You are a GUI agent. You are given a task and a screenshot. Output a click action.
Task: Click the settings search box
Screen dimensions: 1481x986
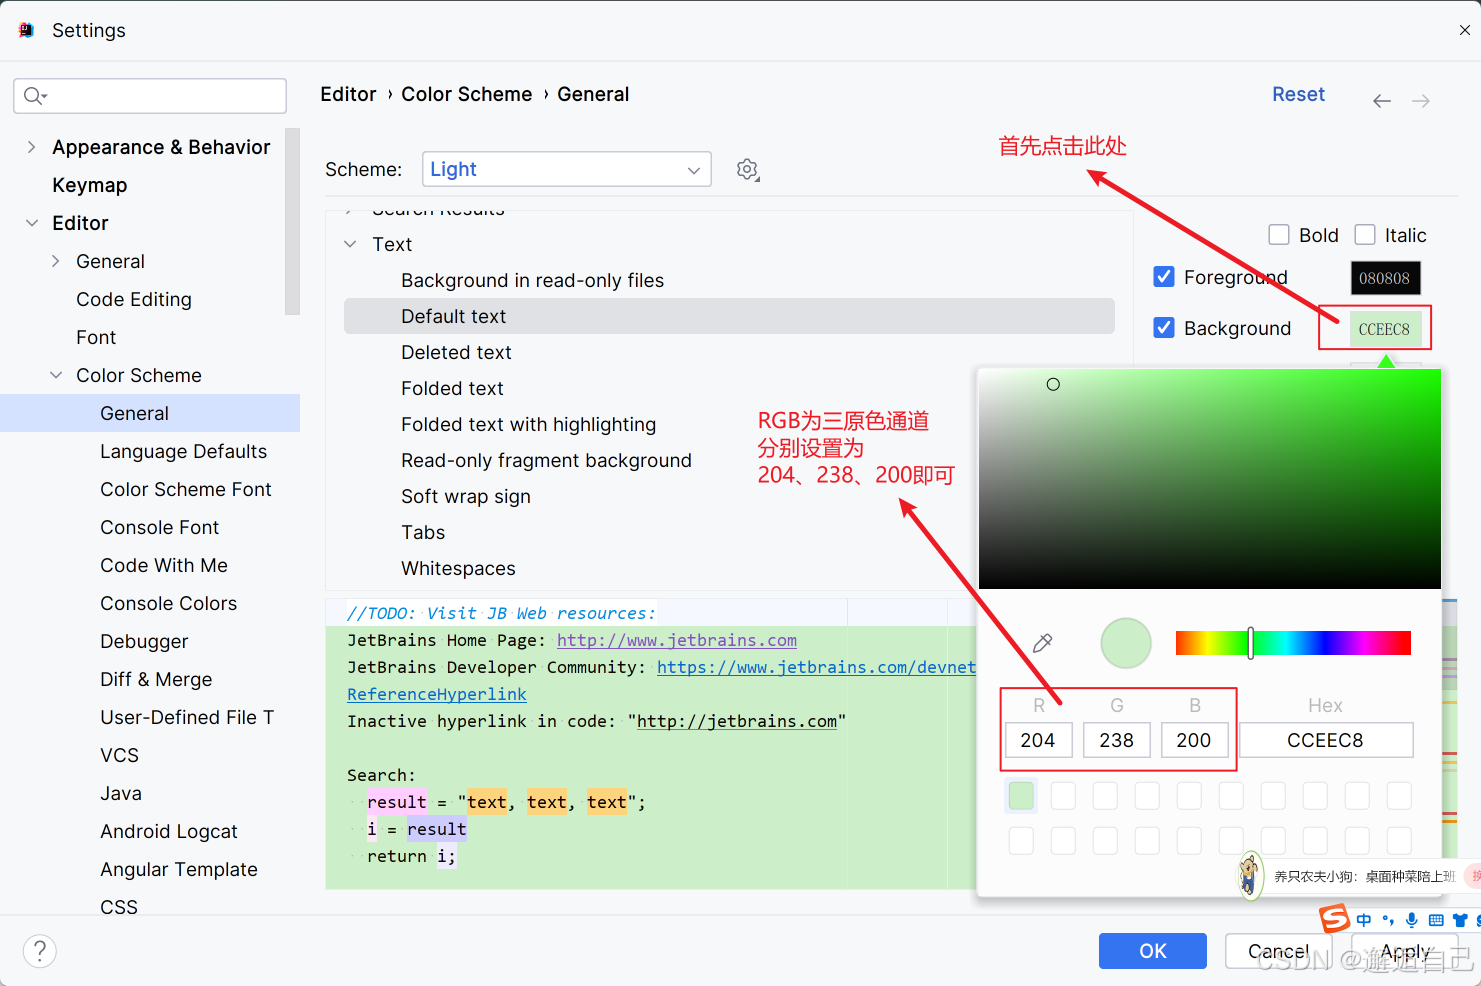[x=150, y=96]
